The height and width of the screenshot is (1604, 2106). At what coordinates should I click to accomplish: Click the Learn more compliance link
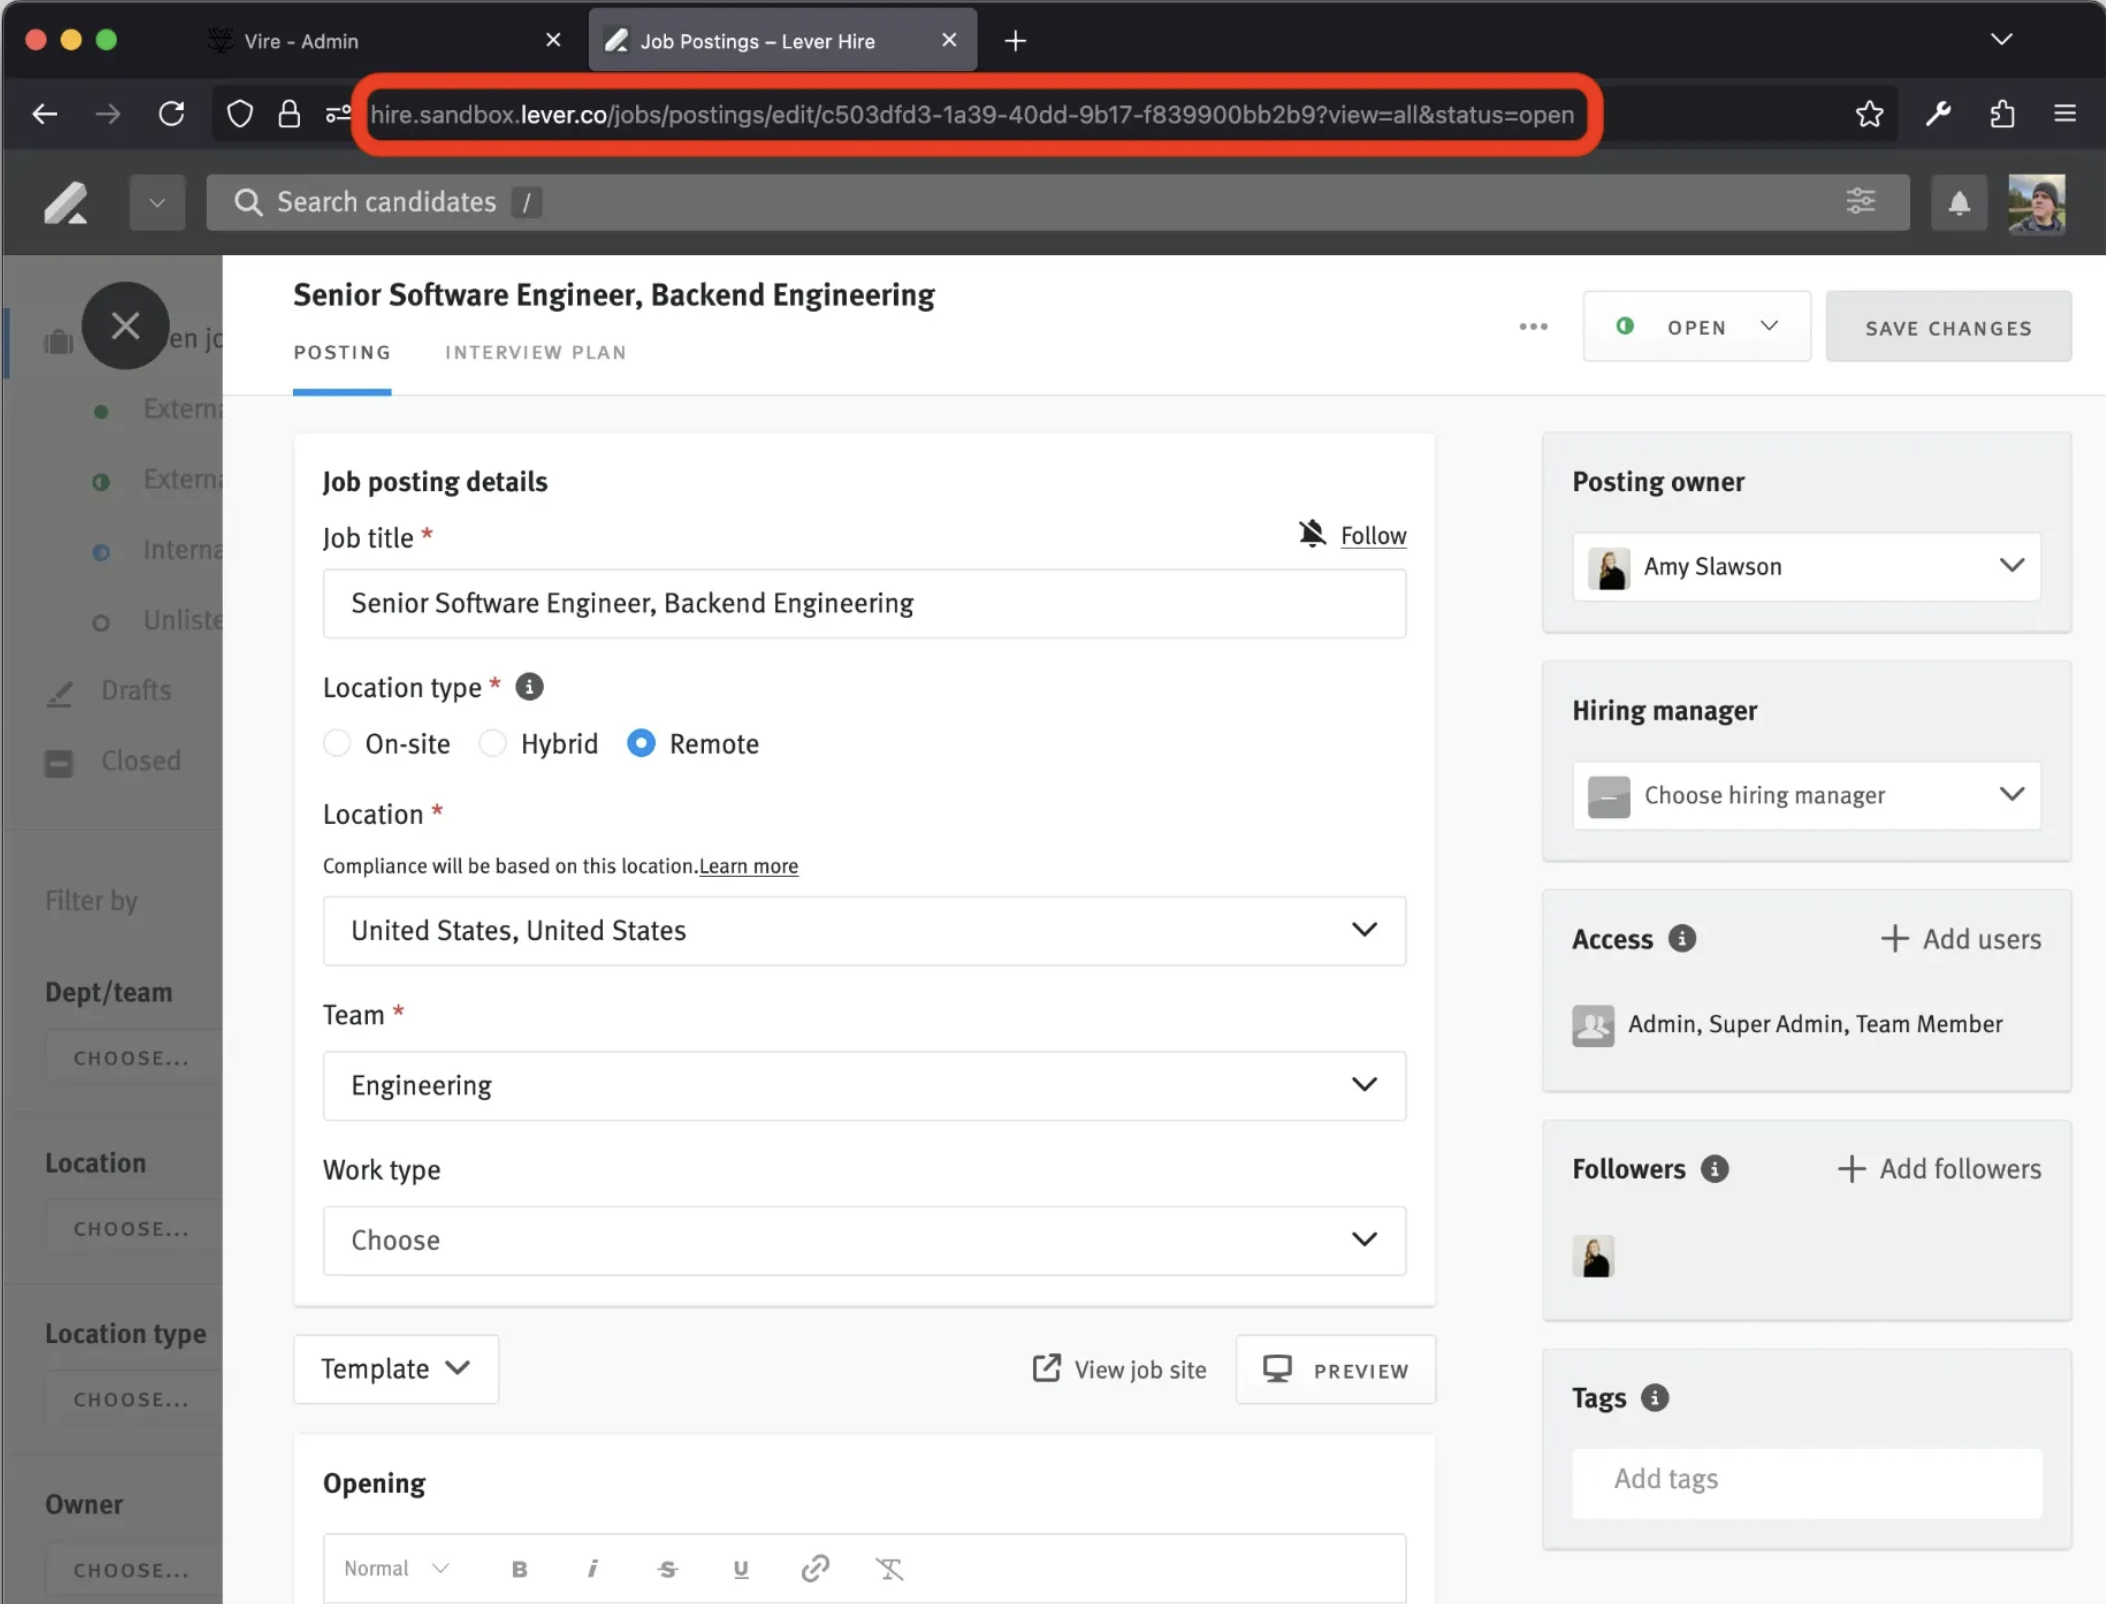pyautogui.click(x=748, y=866)
